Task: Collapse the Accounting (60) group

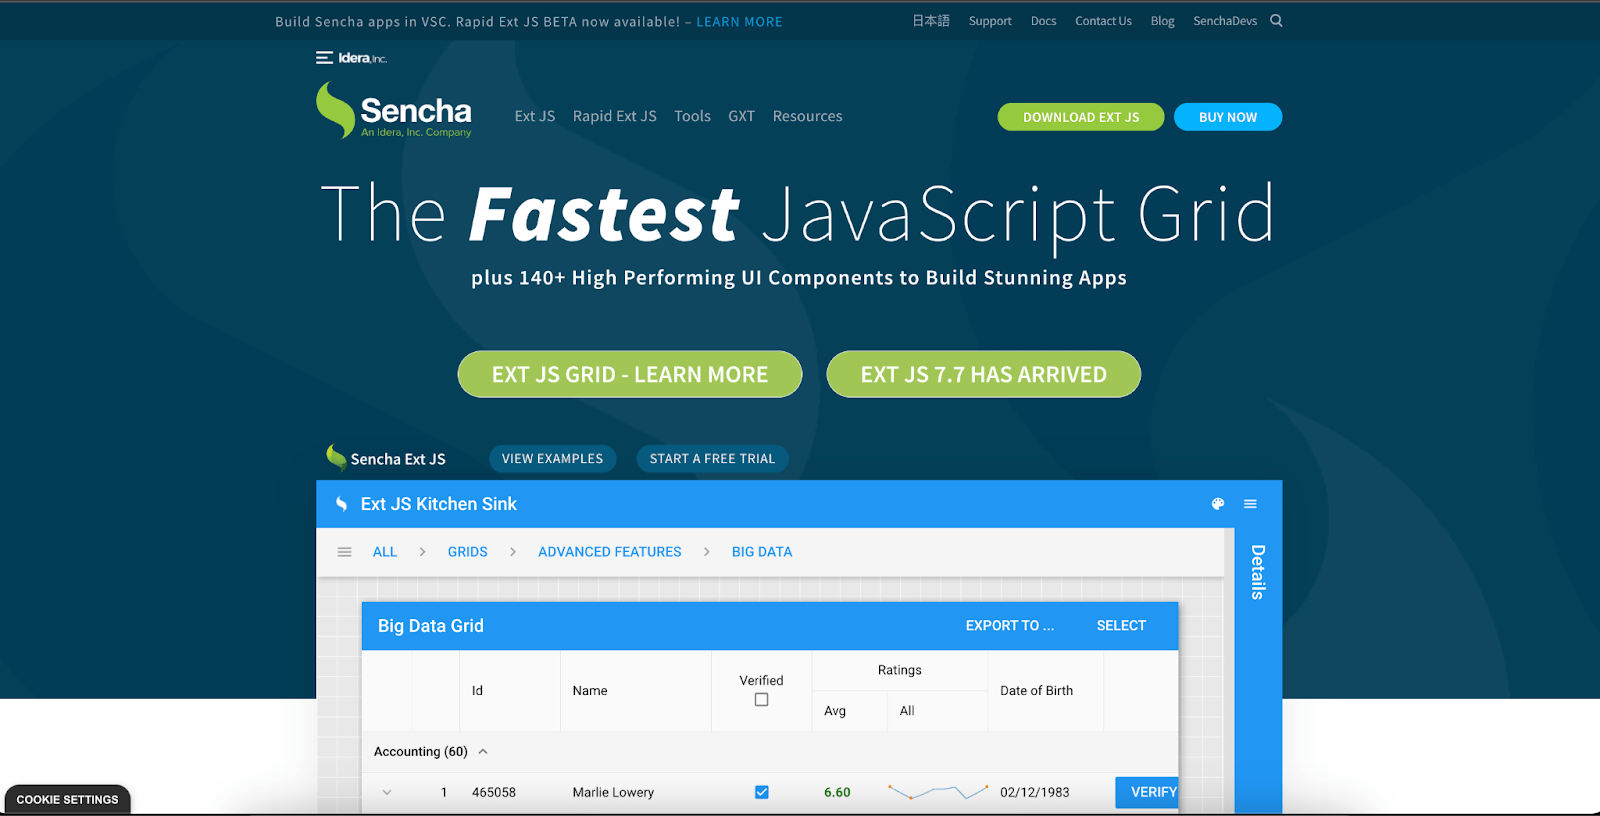Action: click(x=483, y=752)
